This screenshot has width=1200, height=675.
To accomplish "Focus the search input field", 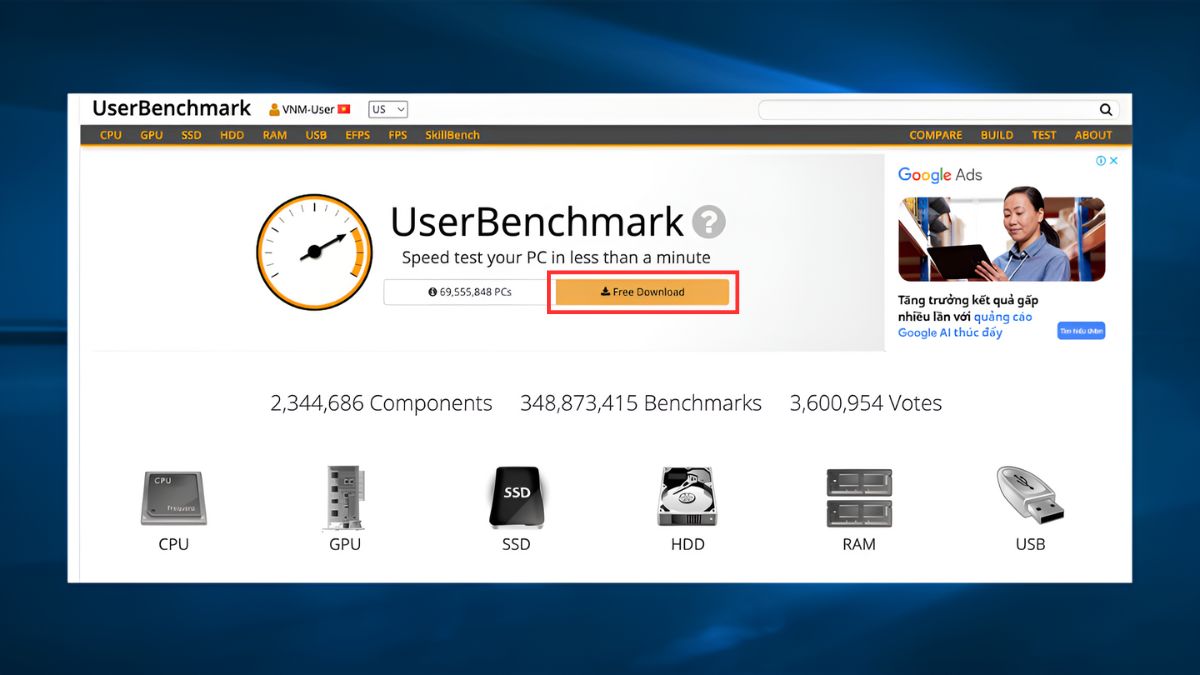I will [927, 110].
